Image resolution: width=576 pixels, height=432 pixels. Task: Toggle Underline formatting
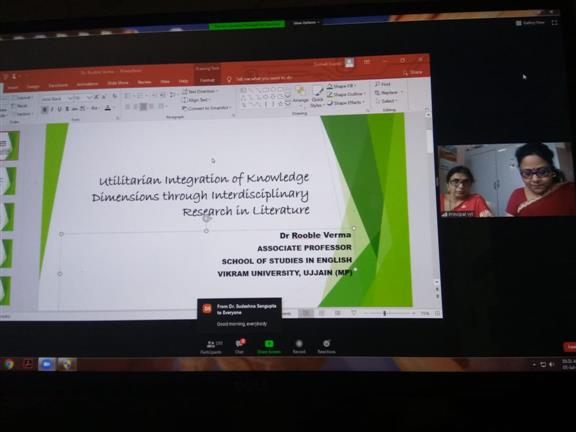point(60,109)
